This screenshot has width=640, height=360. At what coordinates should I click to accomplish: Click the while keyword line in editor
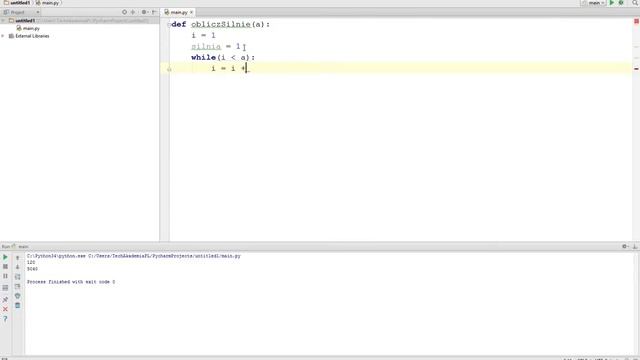point(223,58)
